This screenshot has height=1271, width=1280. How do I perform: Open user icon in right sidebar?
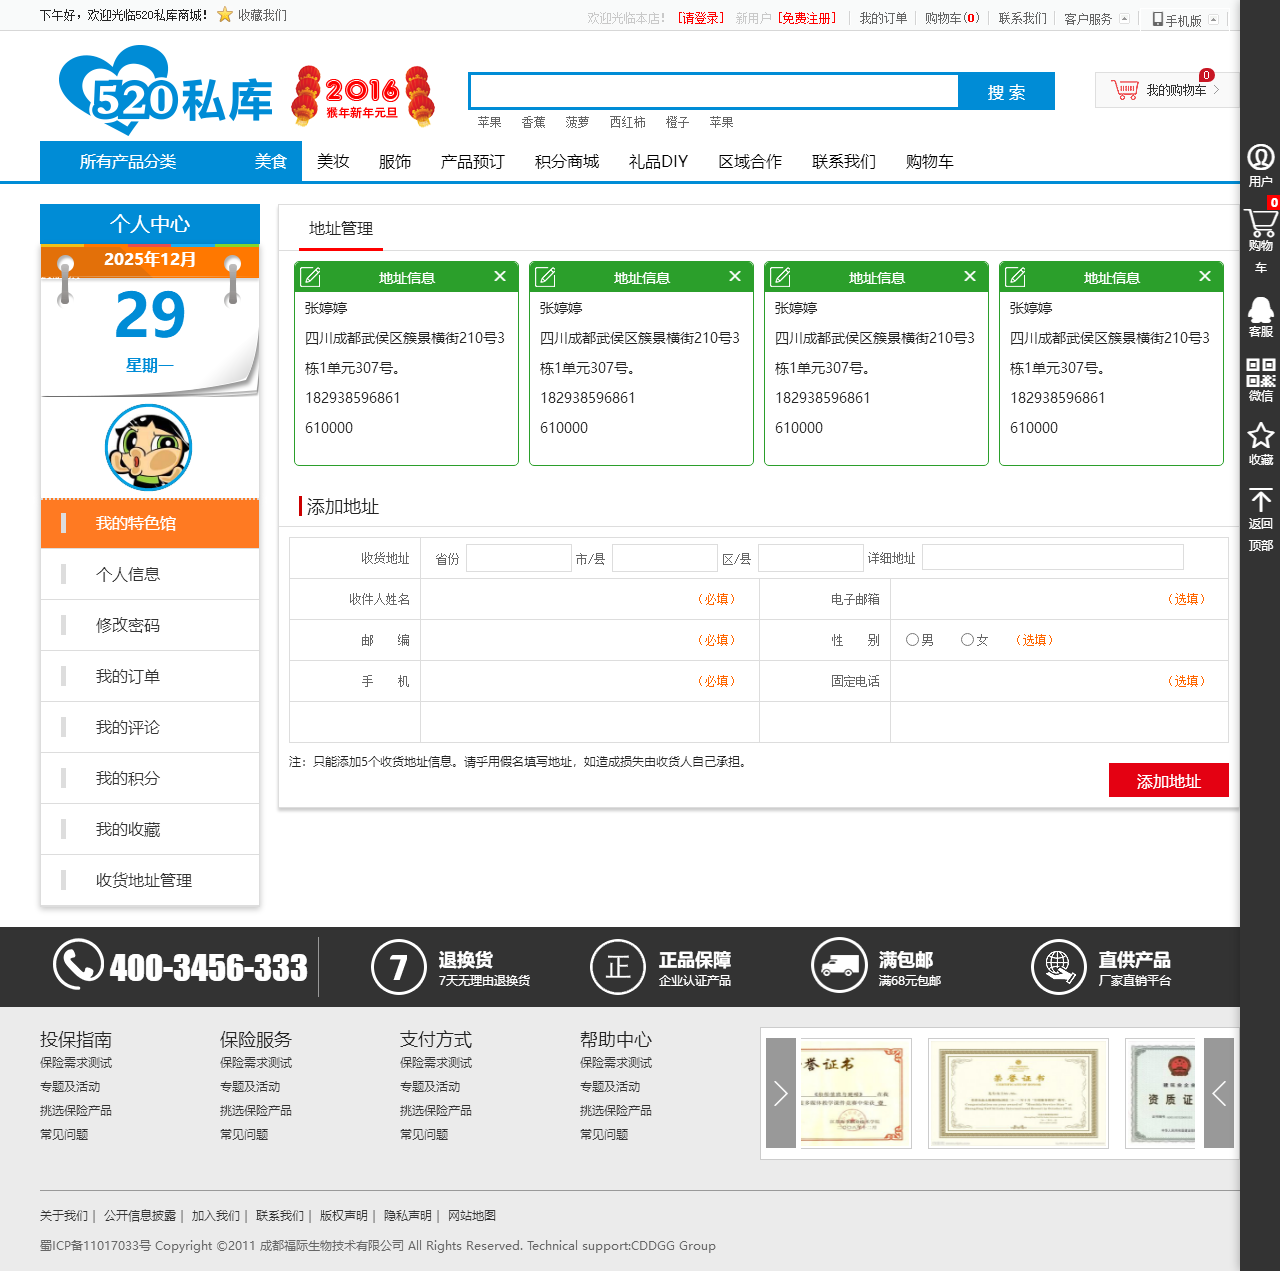(x=1260, y=165)
